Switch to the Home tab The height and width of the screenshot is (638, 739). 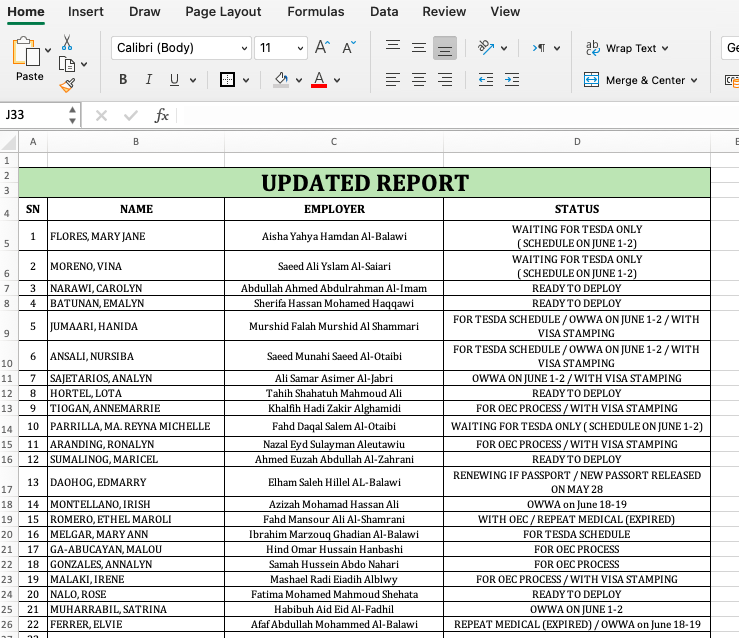(x=26, y=12)
